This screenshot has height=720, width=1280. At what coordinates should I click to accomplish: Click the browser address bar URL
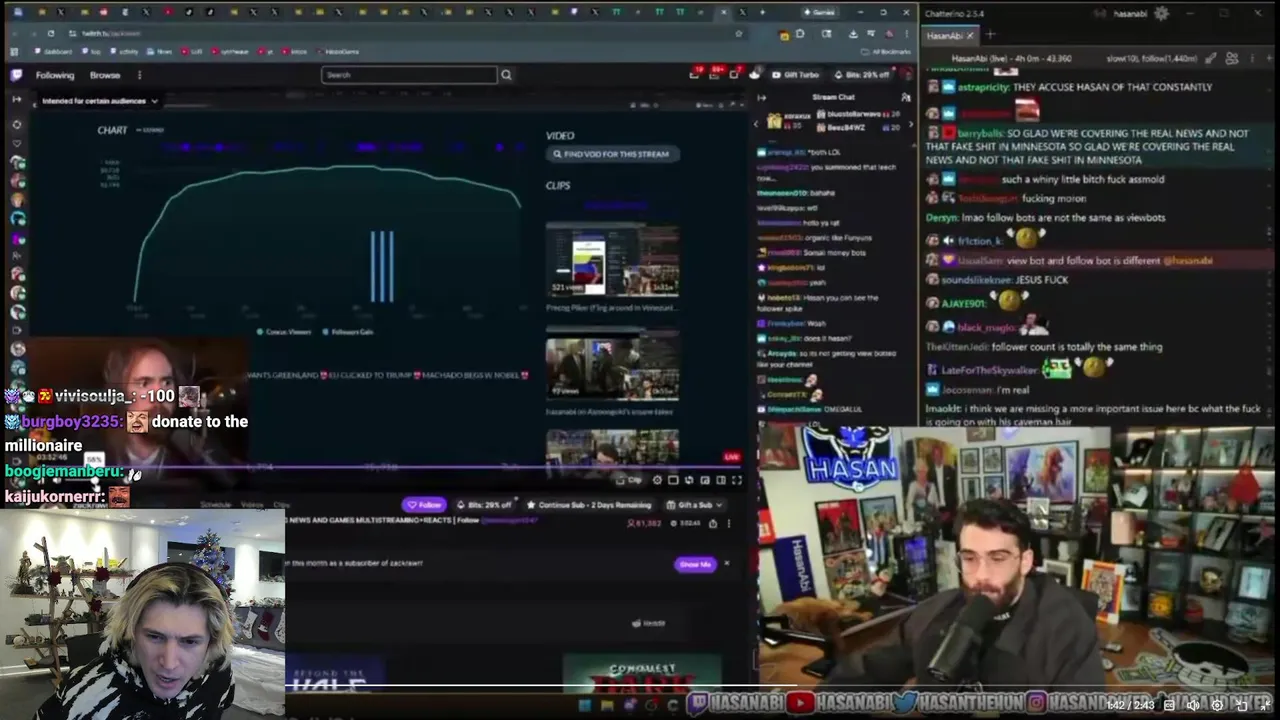pyautogui.click(x=111, y=33)
